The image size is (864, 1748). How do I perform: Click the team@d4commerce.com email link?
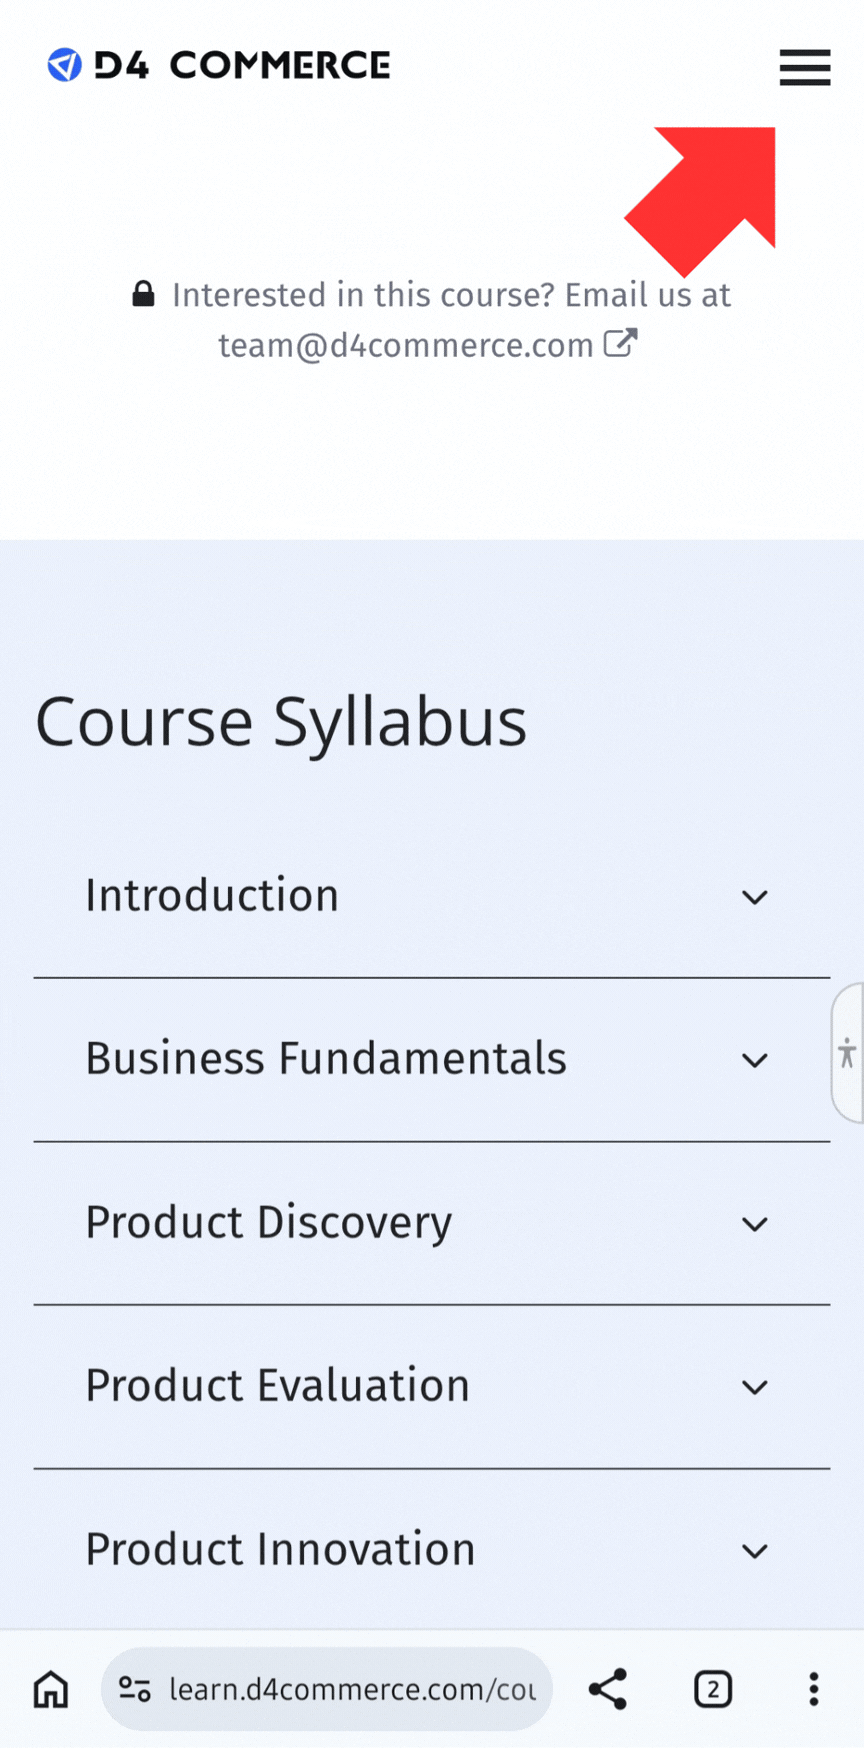coord(406,345)
